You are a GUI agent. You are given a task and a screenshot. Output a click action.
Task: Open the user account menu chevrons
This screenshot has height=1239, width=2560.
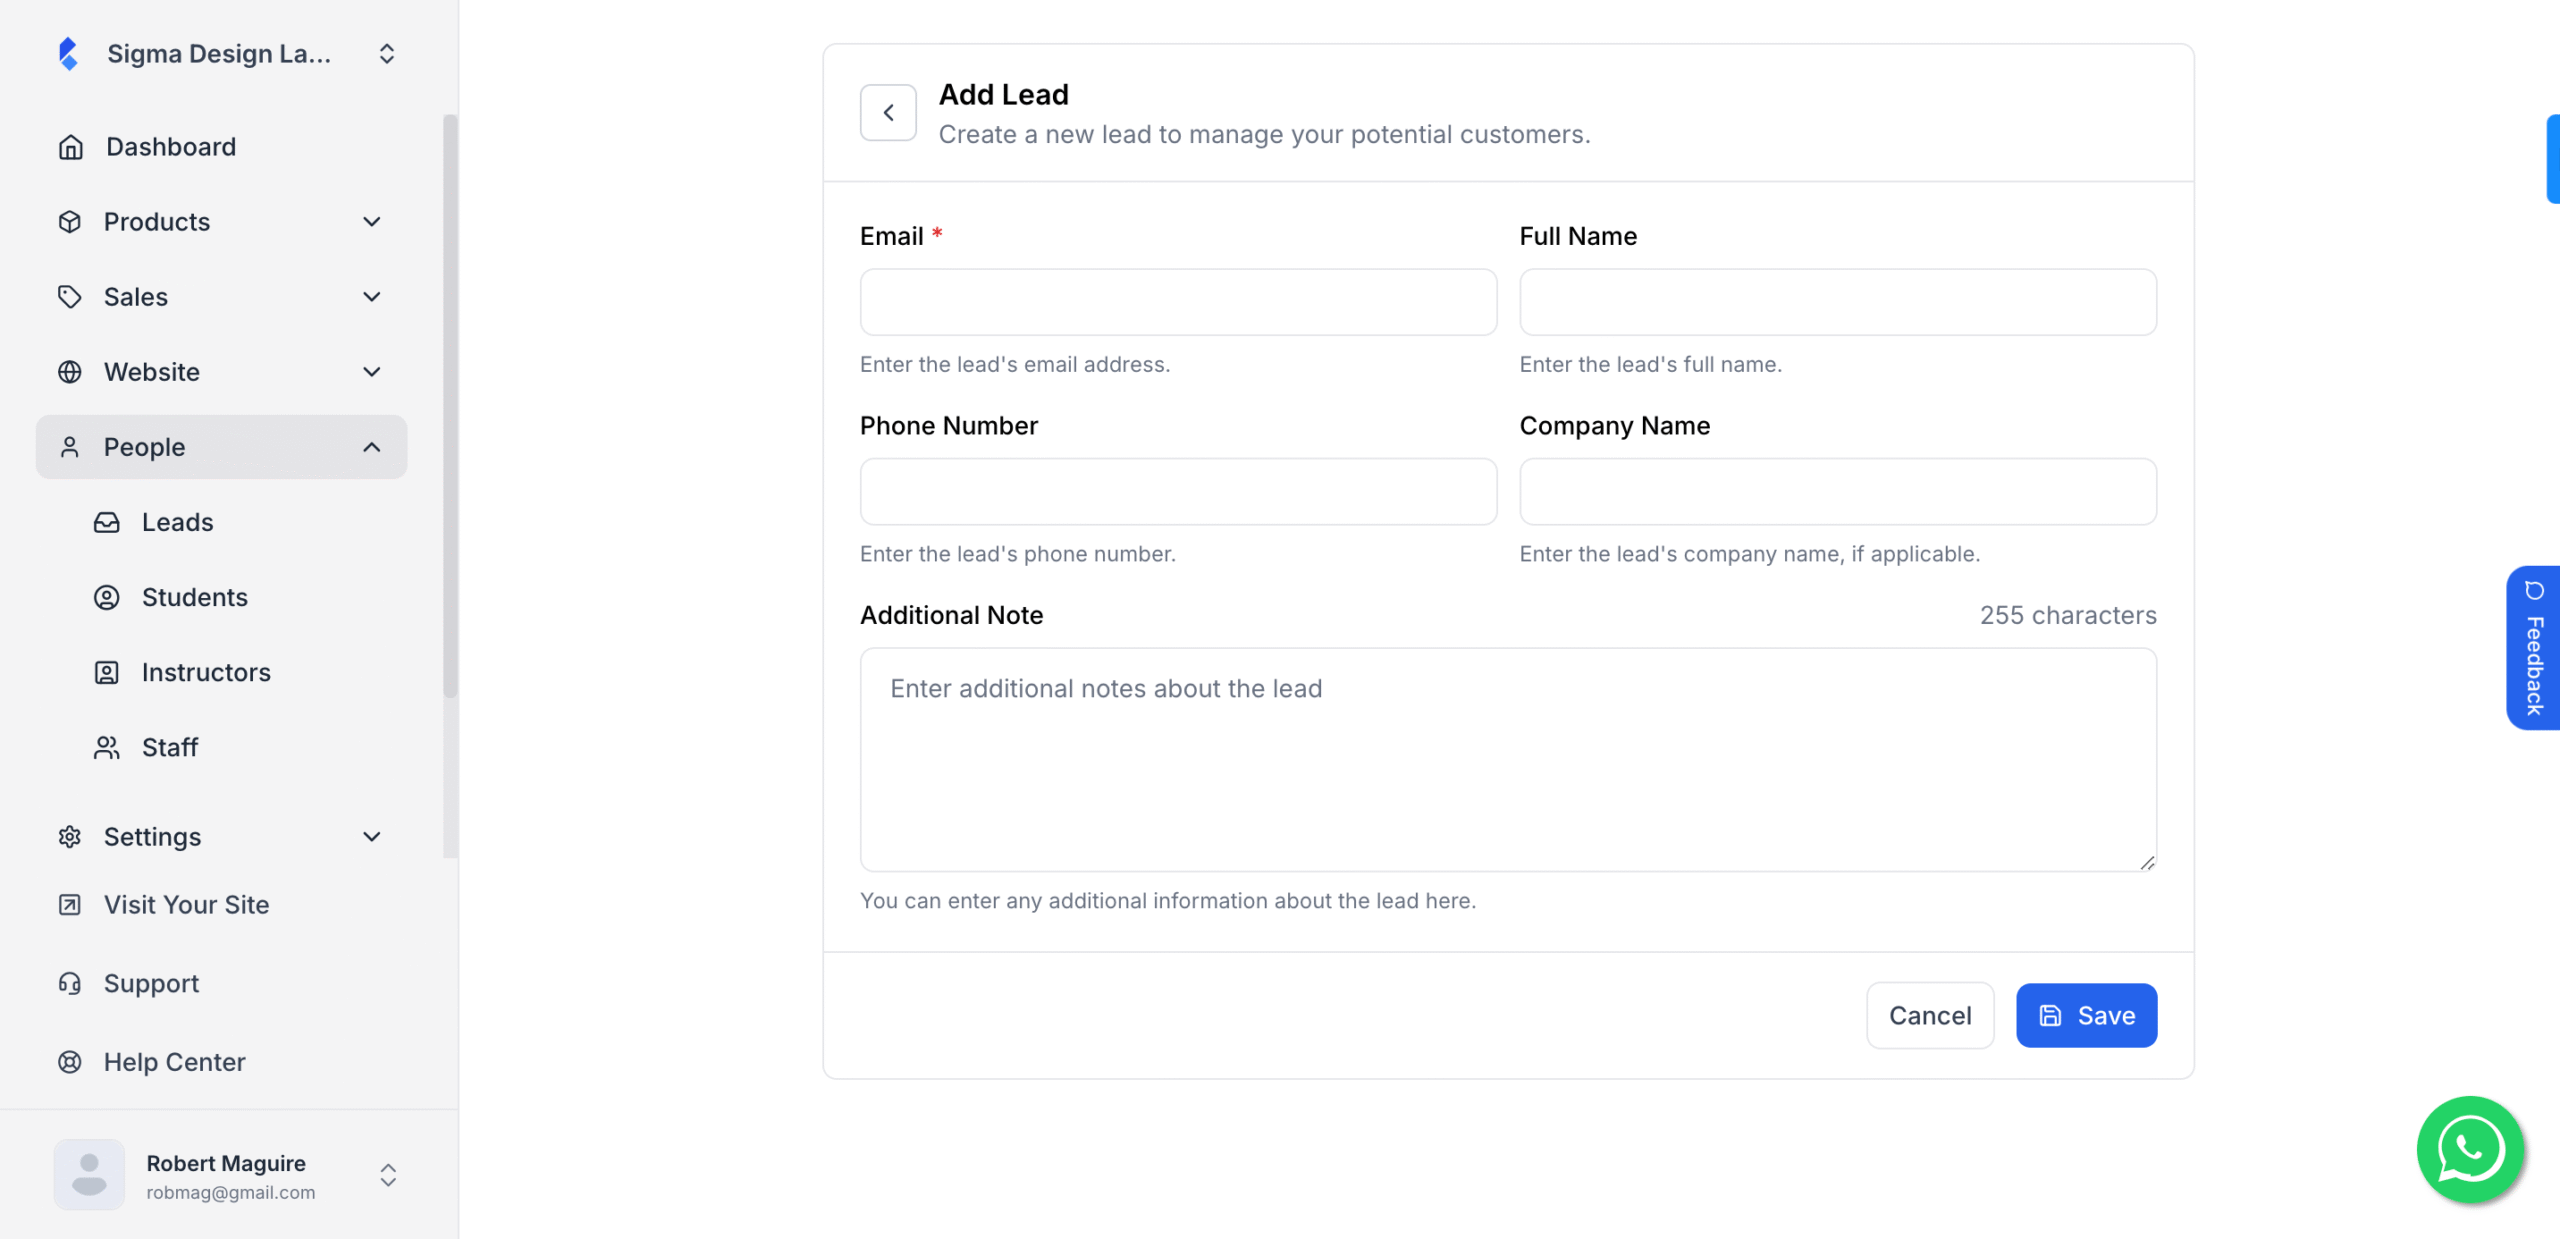click(388, 1175)
